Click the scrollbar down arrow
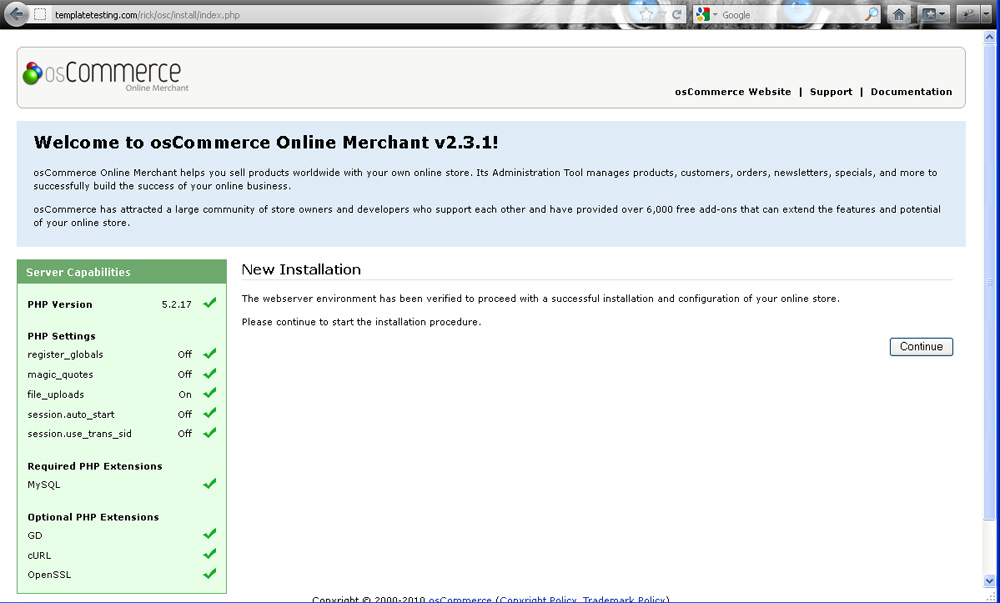This screenshot has height=603, width=1000. tap(989, 581)
